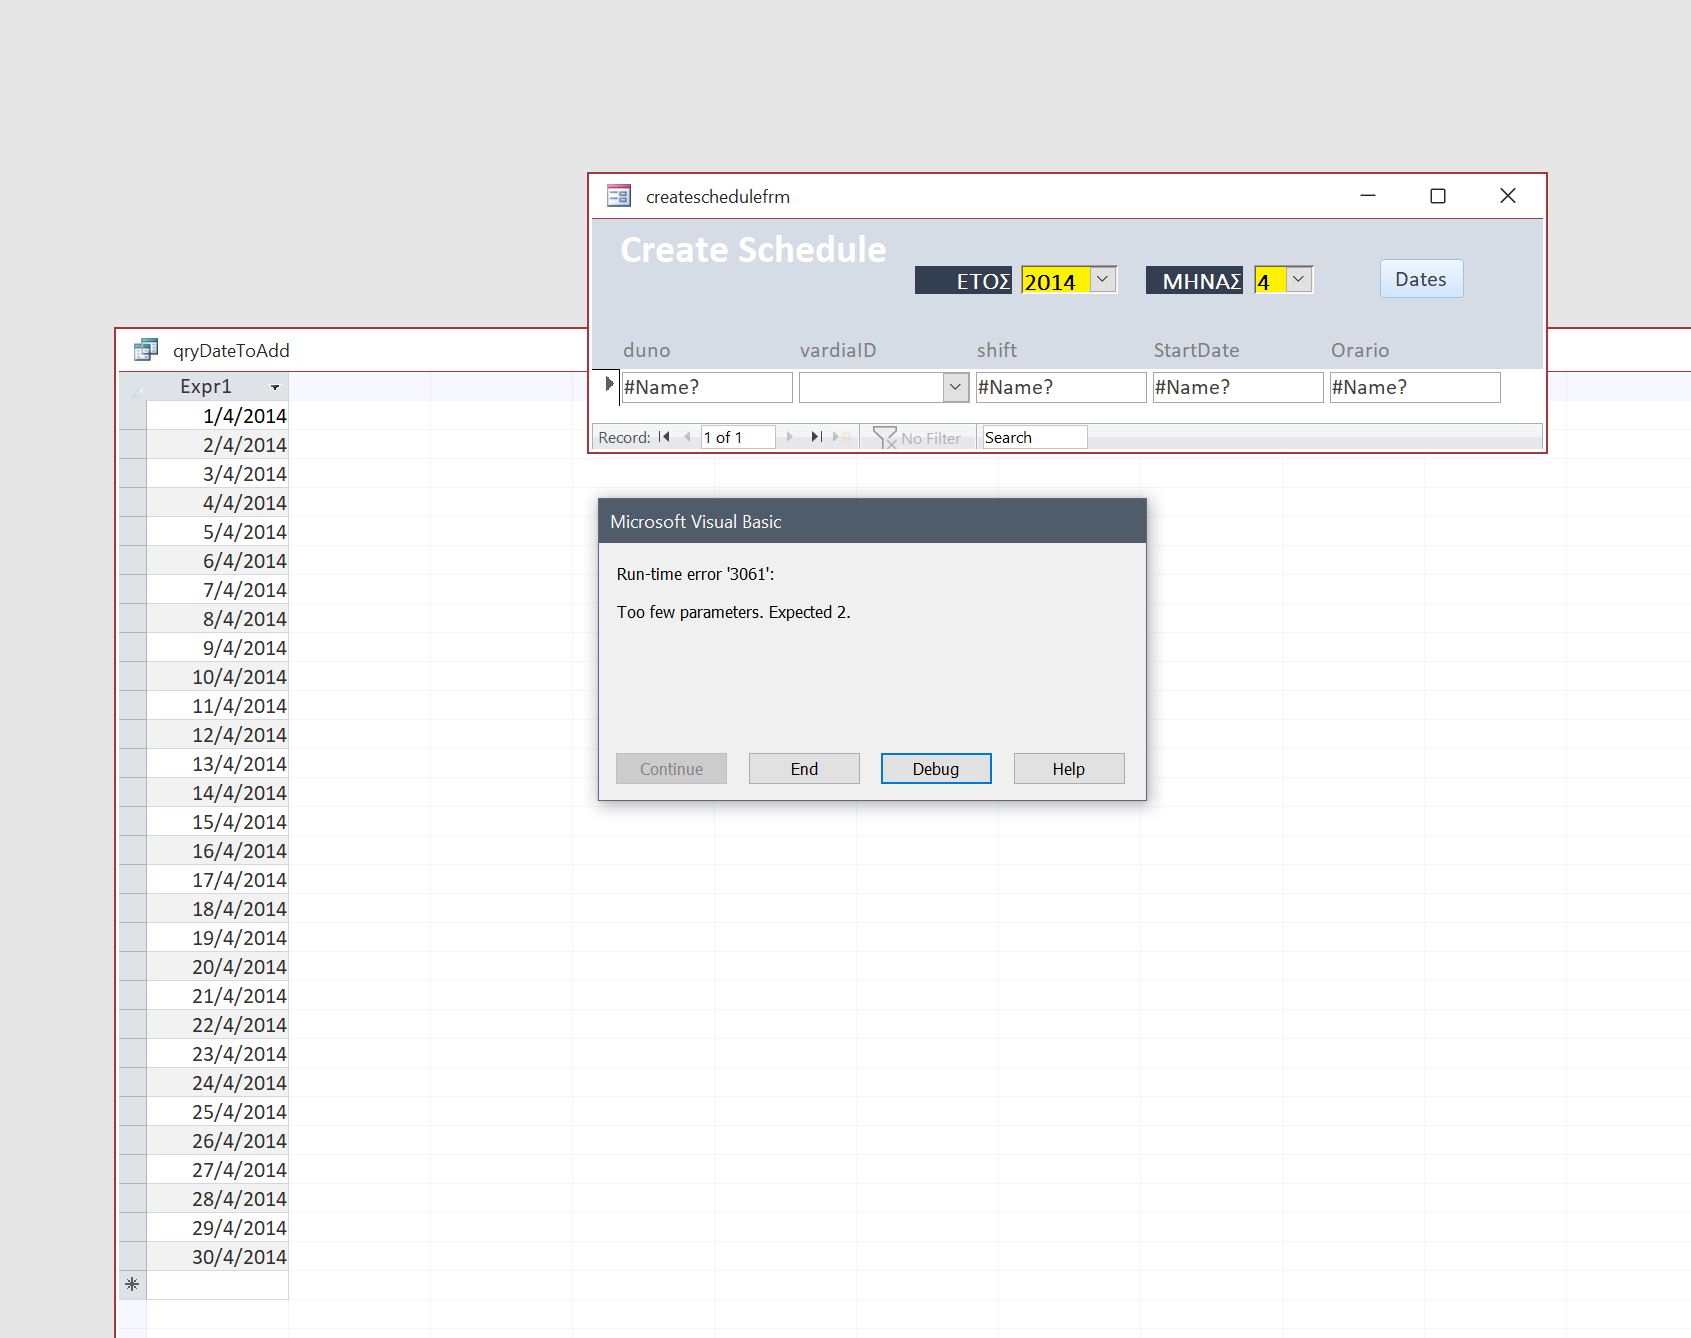
Task: Open the ΜΗΝΑΣ month dropdown
Action: [x=1298, y=279]
